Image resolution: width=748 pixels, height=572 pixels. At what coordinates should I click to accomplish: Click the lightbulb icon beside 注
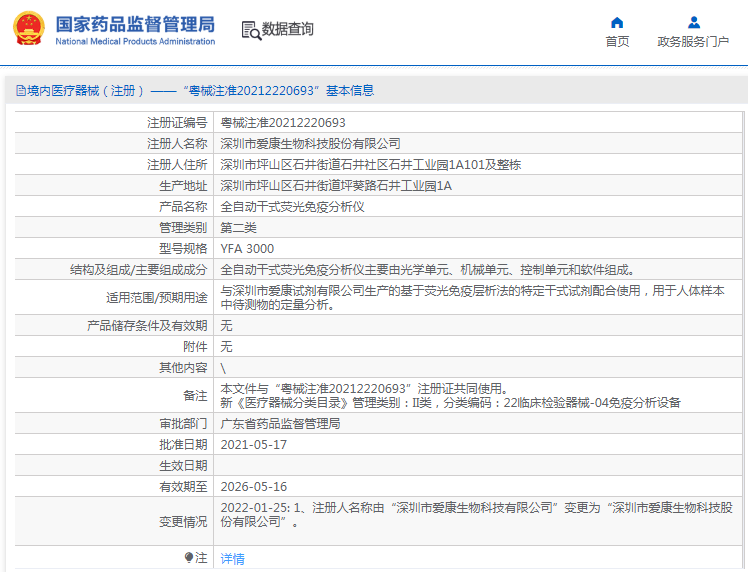[x=189, y=557]
